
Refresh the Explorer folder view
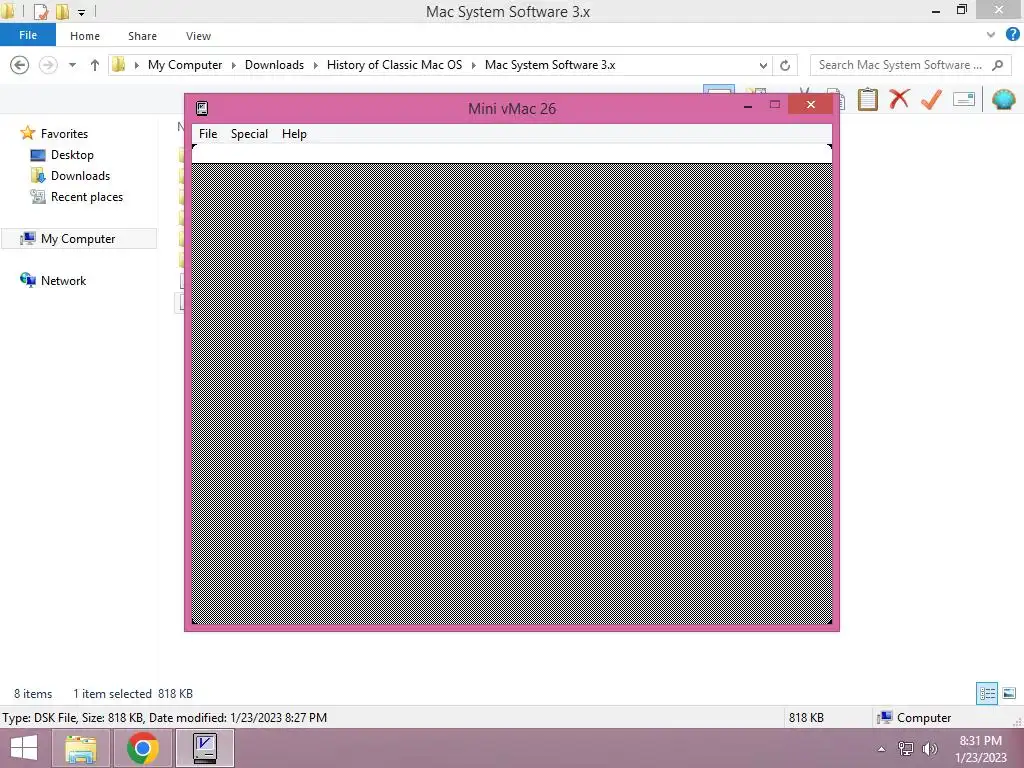(785, 65)
